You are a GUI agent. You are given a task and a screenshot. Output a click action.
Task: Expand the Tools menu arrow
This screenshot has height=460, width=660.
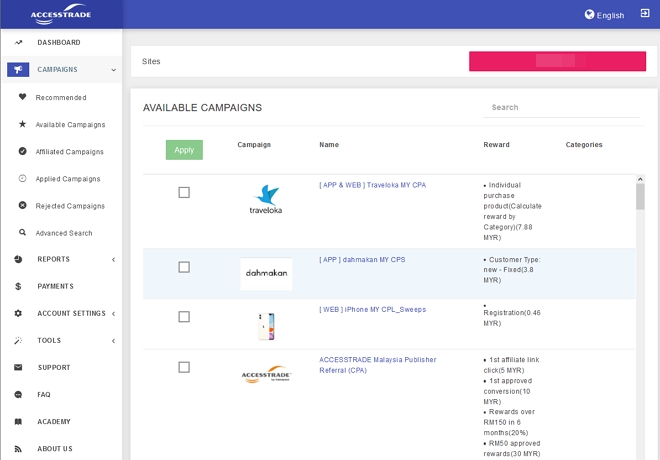coord(114,340)
